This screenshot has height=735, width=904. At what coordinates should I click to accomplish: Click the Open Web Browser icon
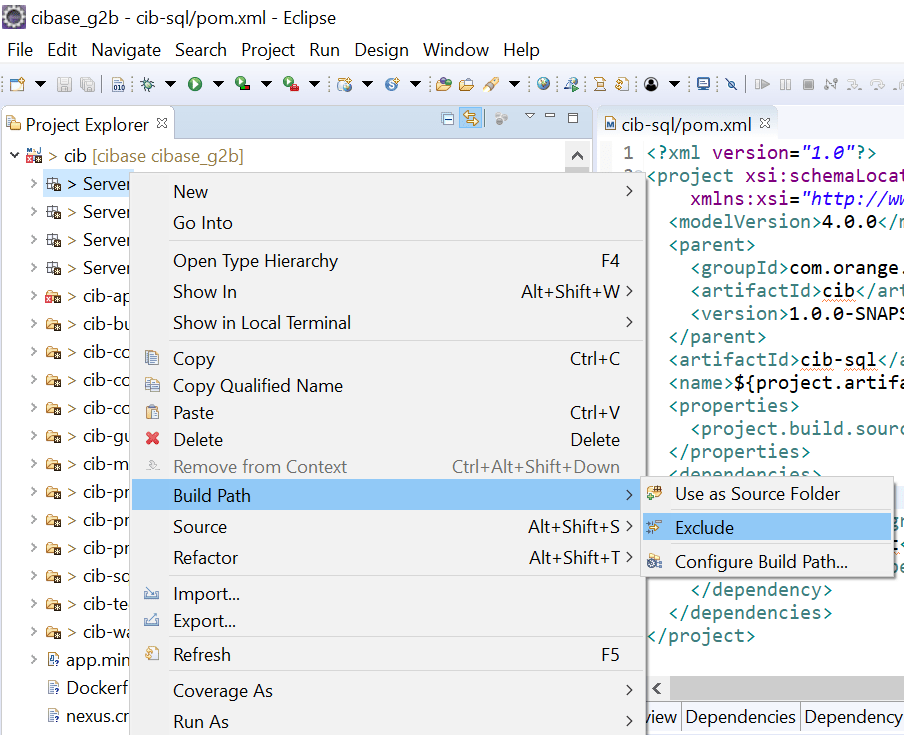click(545, 84)
